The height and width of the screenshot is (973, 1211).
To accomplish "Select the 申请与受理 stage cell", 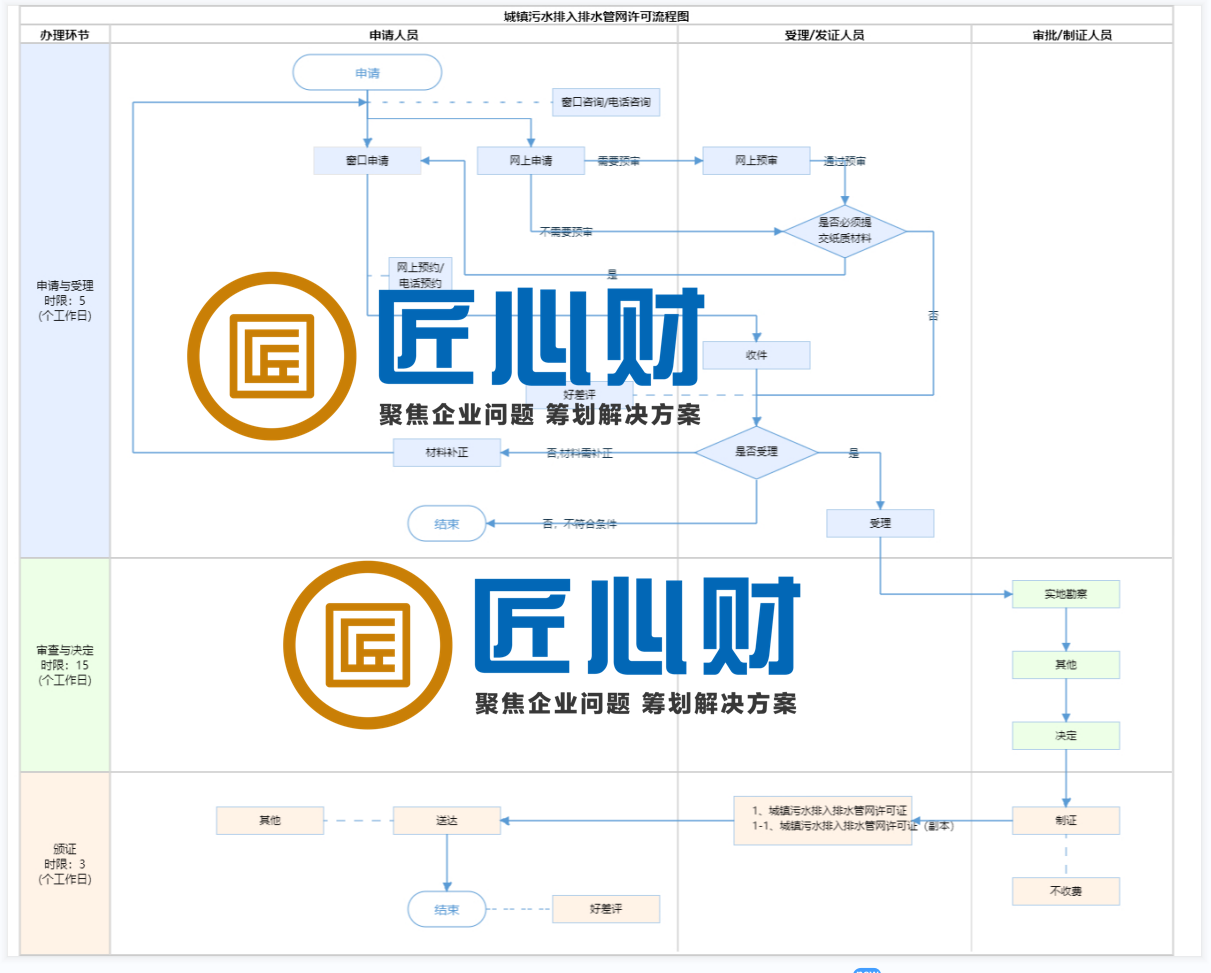I will tap(65, 300).
